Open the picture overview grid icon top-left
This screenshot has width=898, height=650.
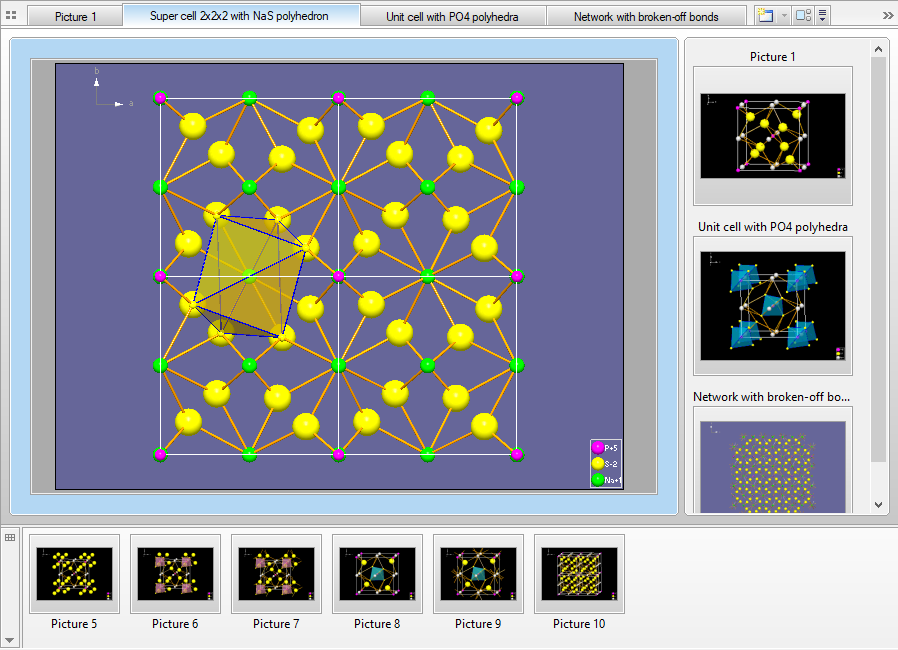[x=11, y=14]
